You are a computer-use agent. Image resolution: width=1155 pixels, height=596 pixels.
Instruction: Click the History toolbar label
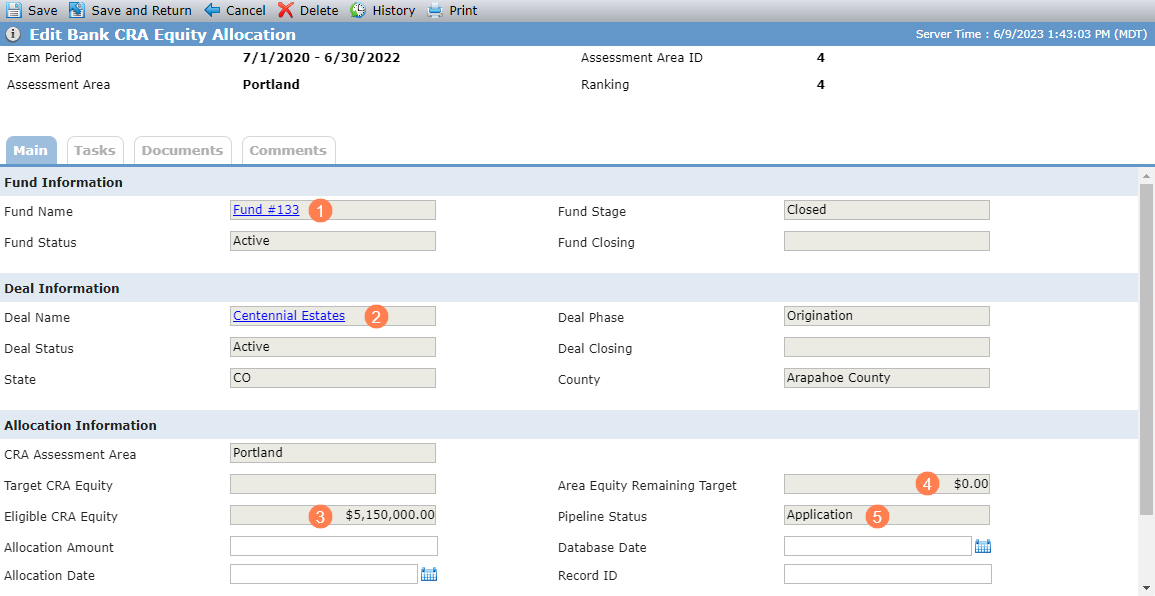click(x=393, y=10)
